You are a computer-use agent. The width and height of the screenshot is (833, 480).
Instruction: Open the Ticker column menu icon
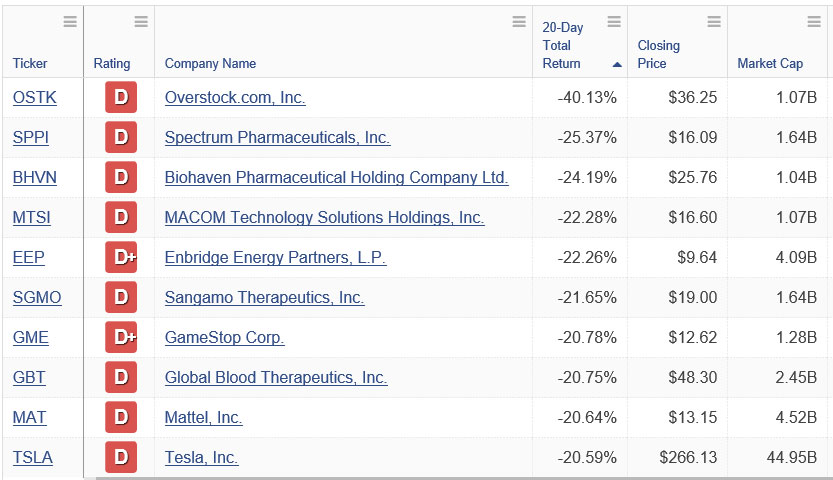click(70, 22)
